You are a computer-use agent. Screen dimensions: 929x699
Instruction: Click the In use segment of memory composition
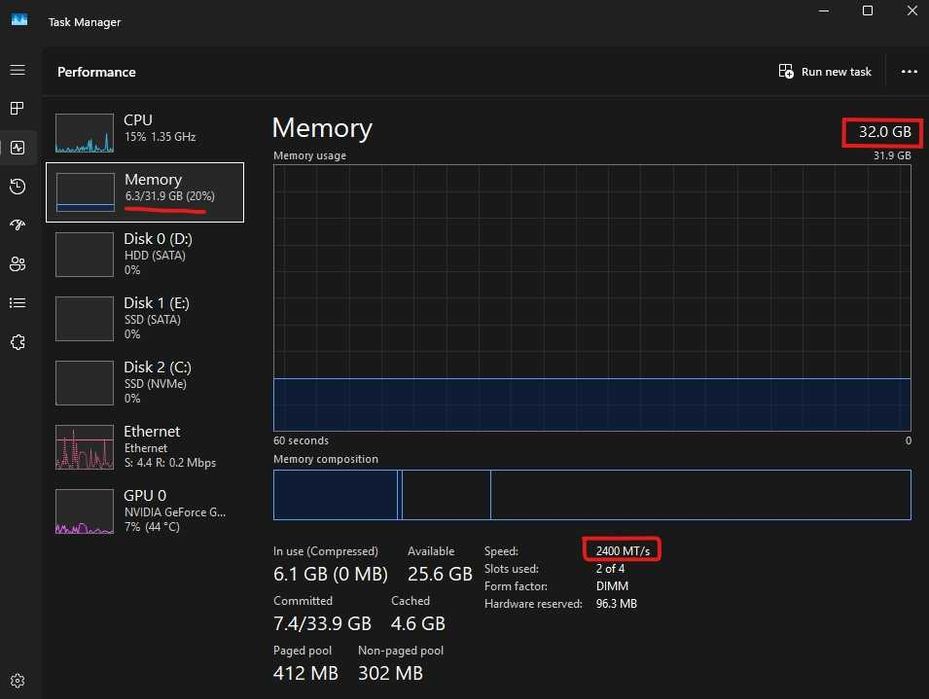[335, 495]
